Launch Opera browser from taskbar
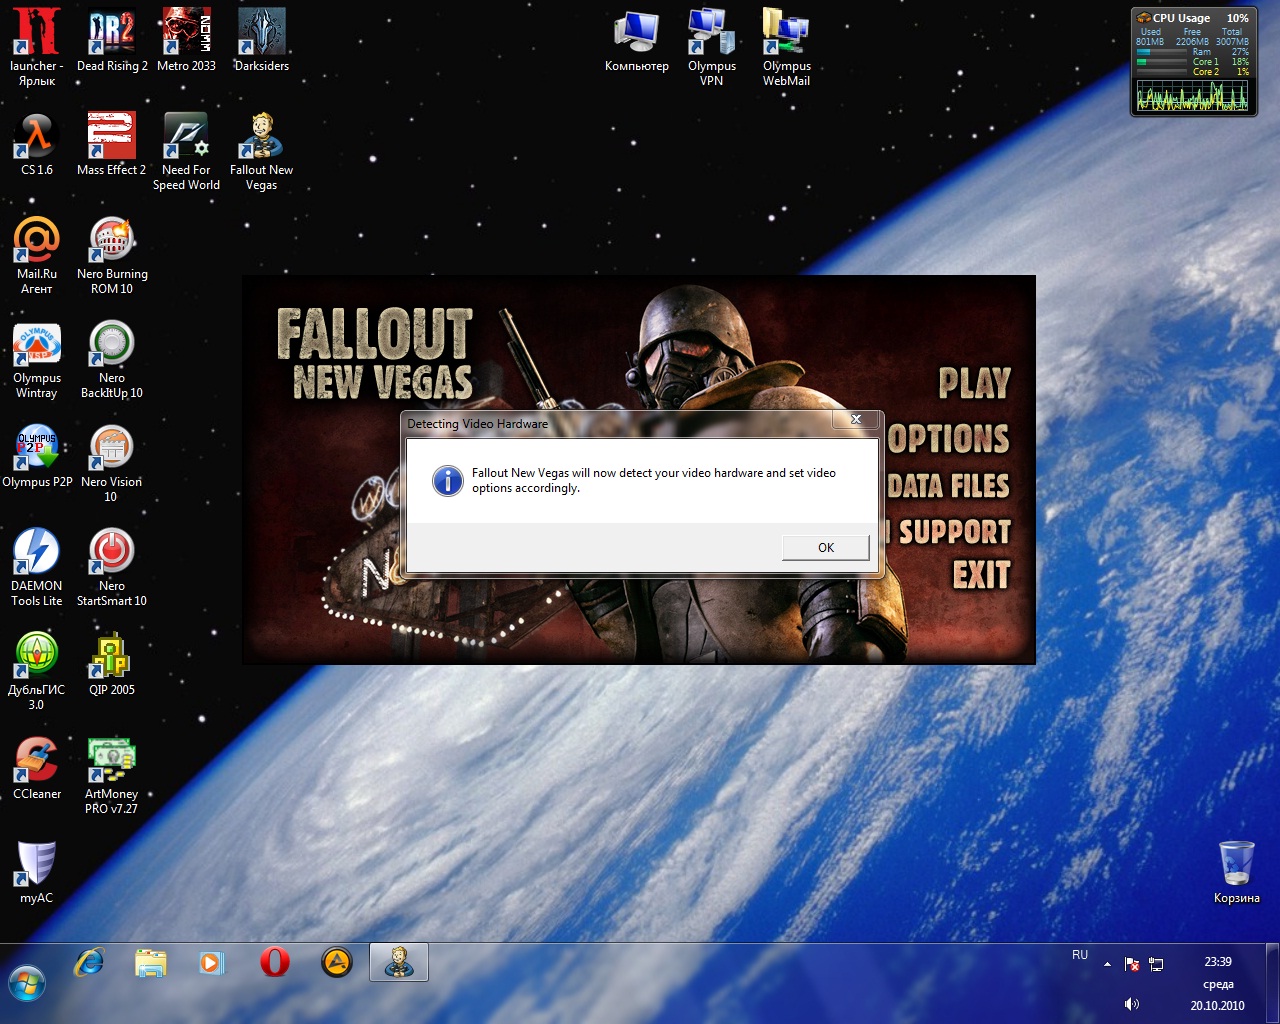This screenshot has width=1280, height=1024. point(274,962)
